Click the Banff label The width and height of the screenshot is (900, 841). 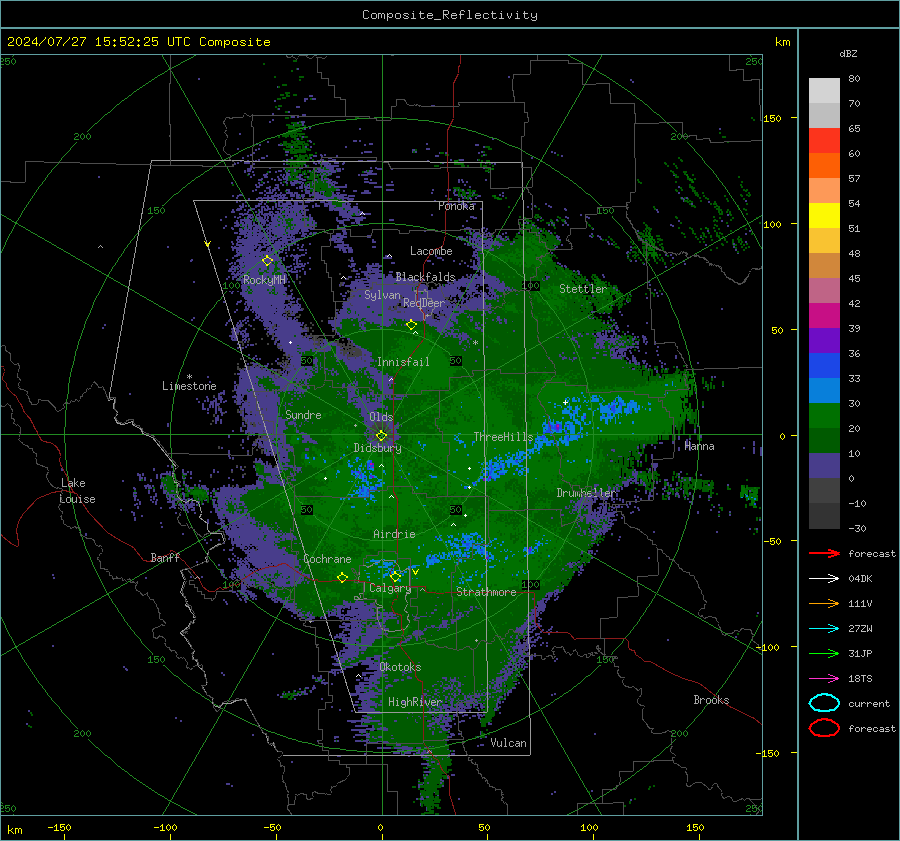[165, 557]
